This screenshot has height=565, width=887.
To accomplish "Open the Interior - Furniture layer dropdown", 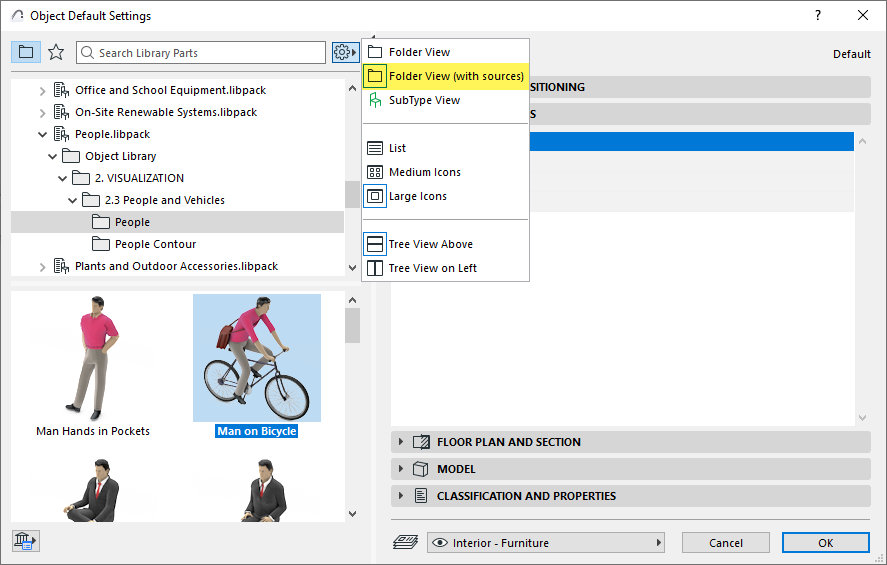I will [547, 543].
